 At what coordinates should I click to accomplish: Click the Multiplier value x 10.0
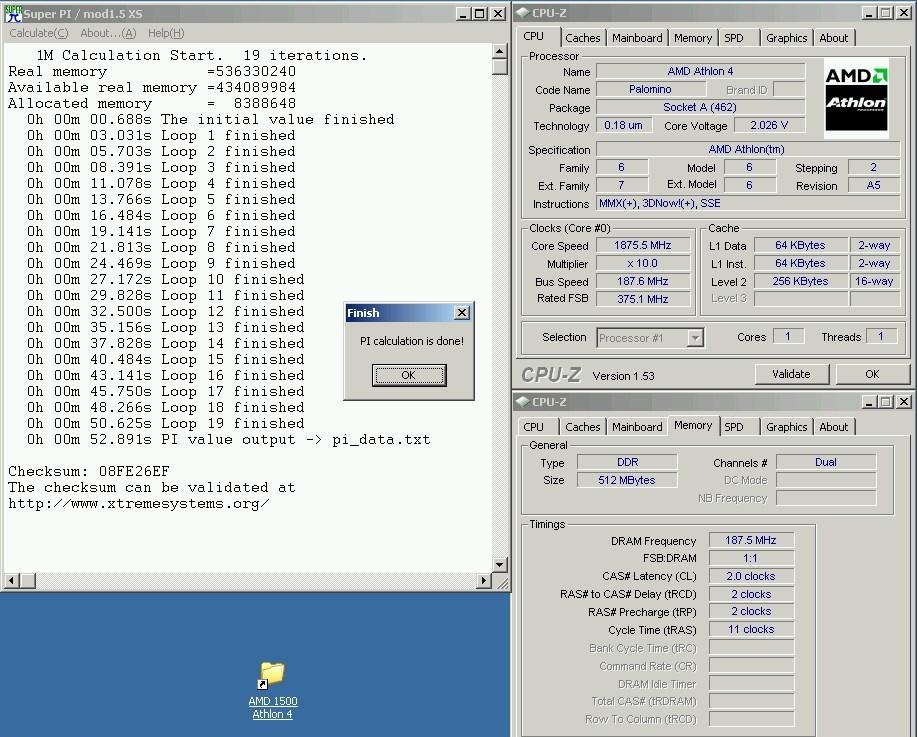pyautogui.click(x=643, y=264)
